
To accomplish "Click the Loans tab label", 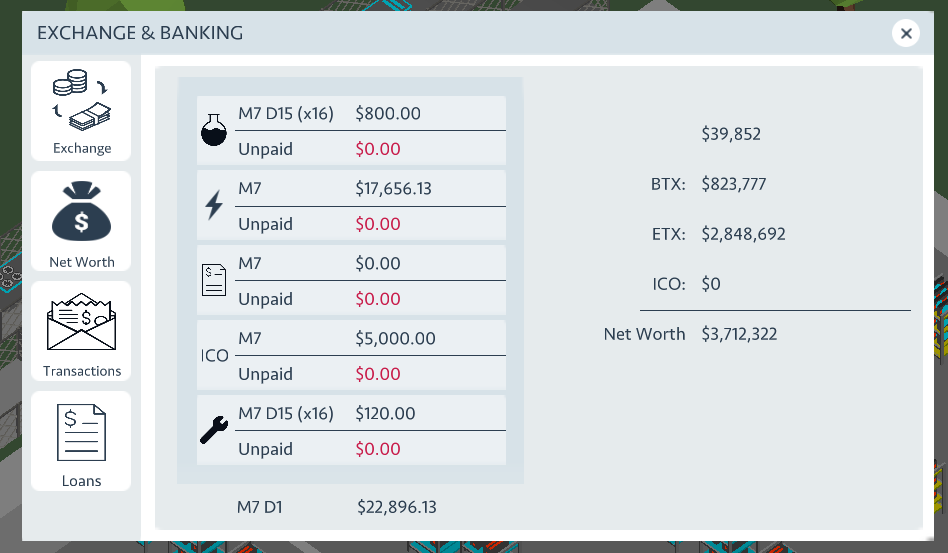I will pos(81,481).
